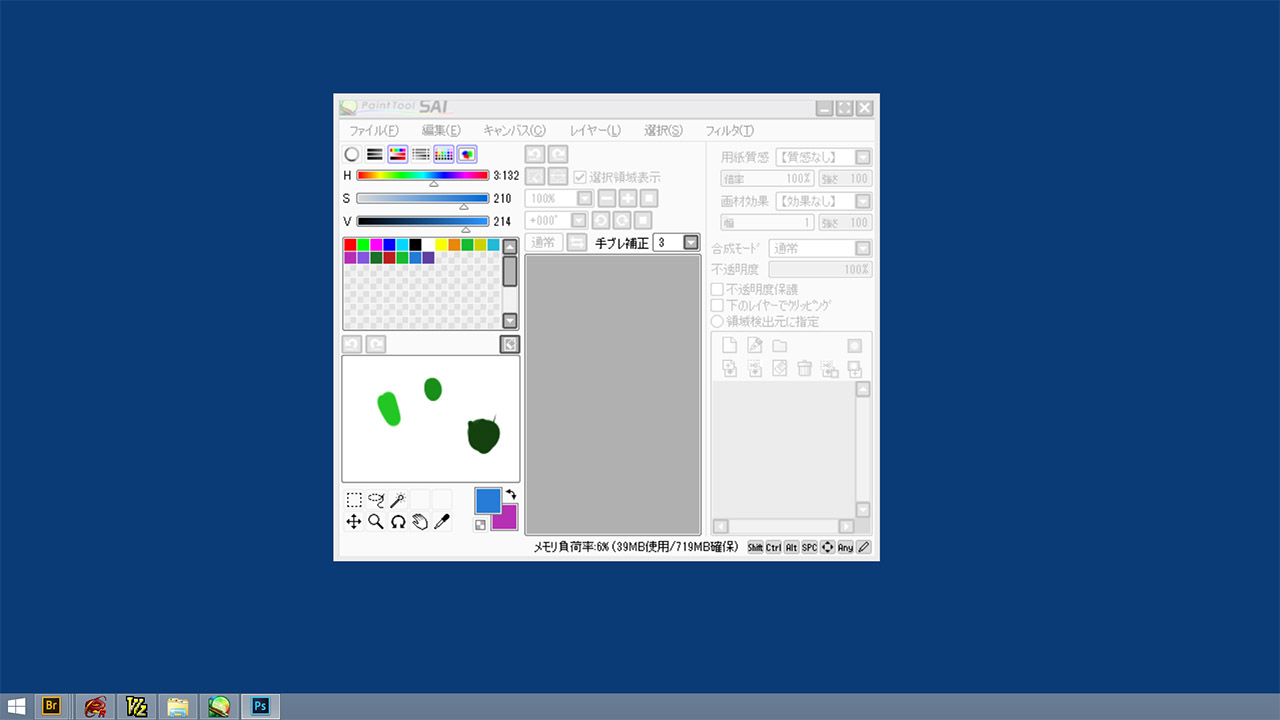Swap foreground and background colors

[x=511, y=494]
